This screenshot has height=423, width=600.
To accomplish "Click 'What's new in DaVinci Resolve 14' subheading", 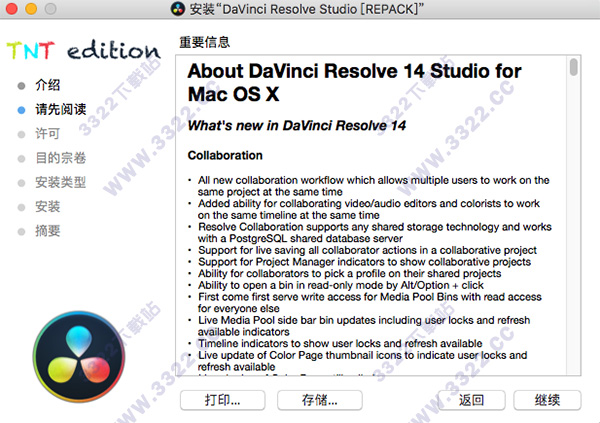I will click(x=297, y=126).
